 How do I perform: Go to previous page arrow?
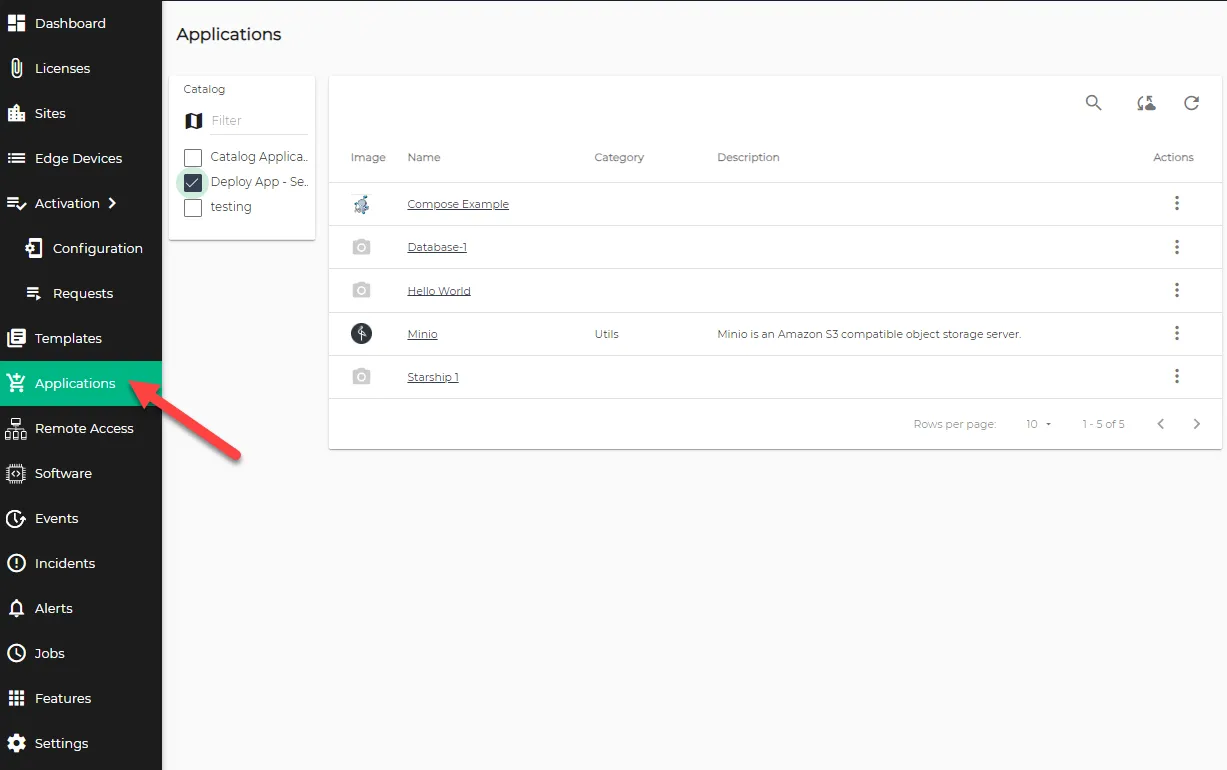tap(1161, 424)
